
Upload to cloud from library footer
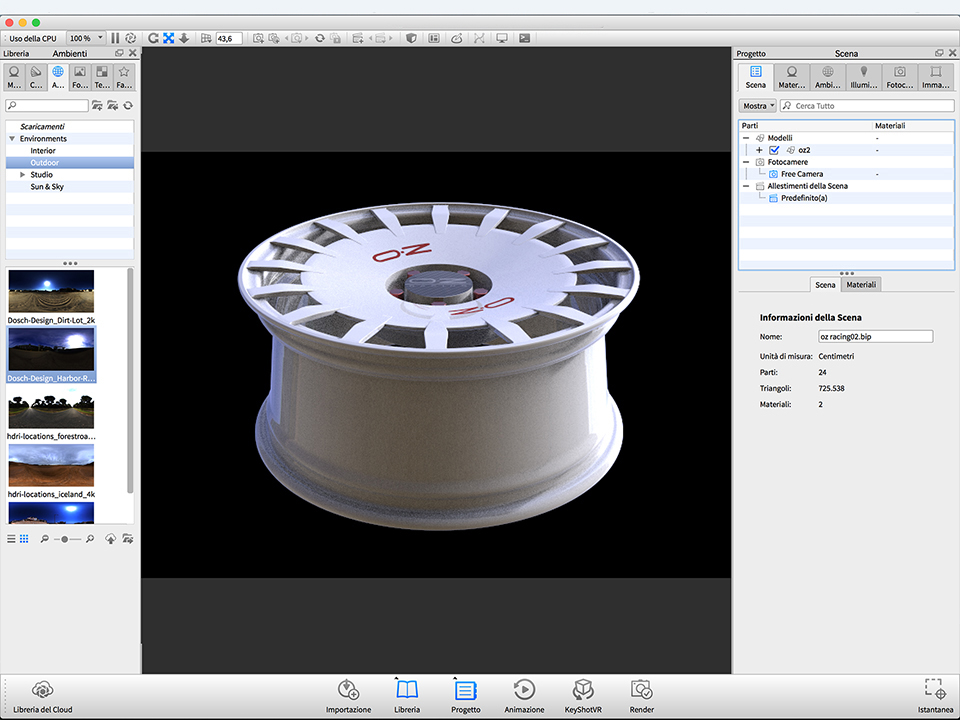[x=110, y=539]
